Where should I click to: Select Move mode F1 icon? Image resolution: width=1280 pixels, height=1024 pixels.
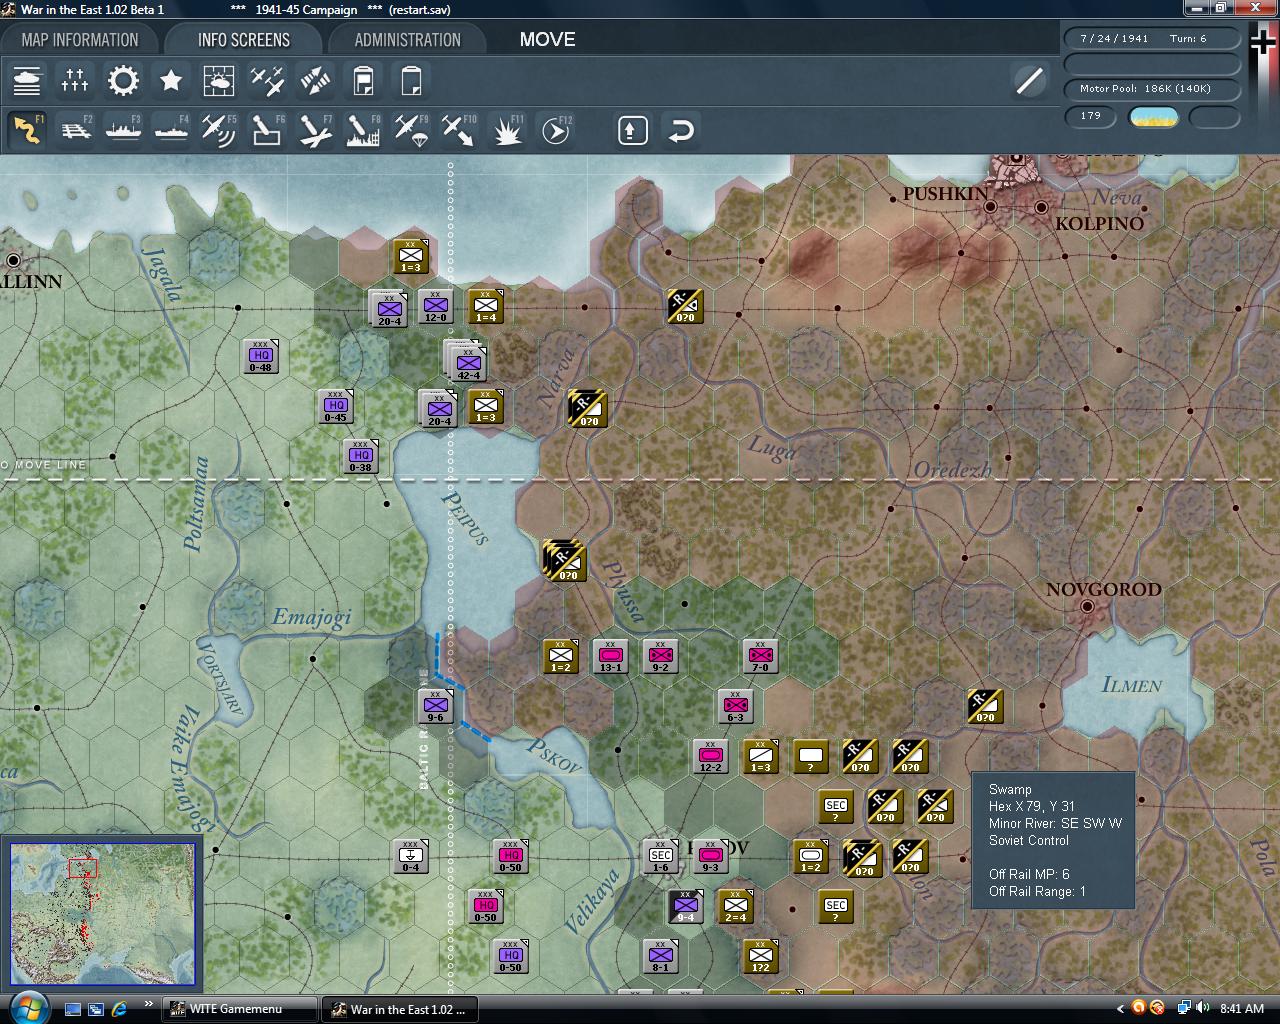coord(27,130)
